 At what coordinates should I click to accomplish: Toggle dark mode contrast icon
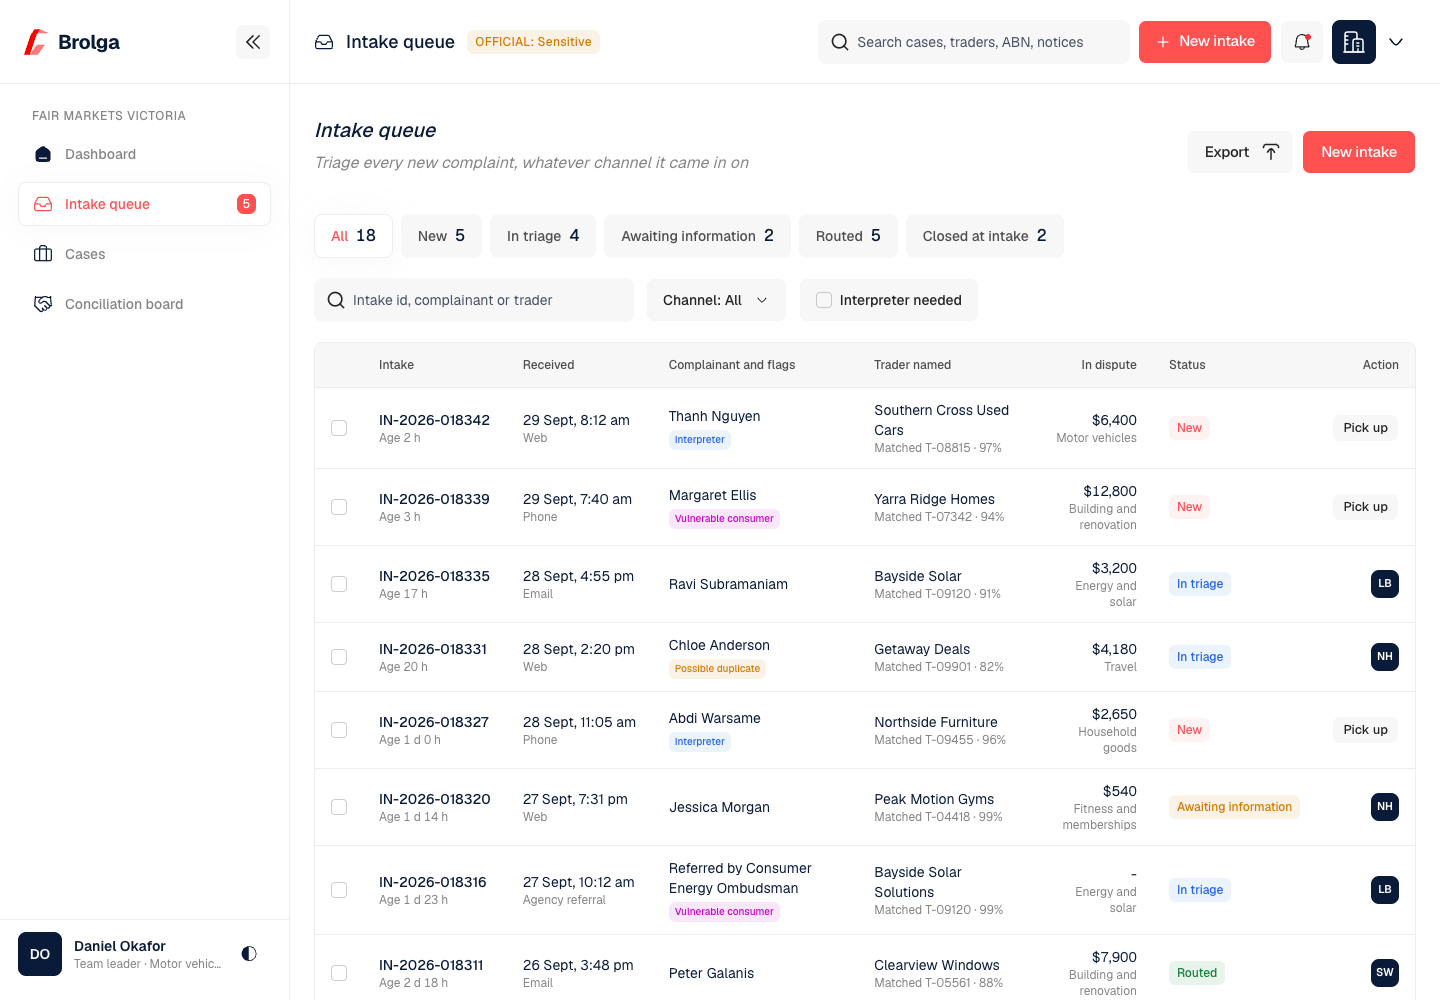(249, 954)
